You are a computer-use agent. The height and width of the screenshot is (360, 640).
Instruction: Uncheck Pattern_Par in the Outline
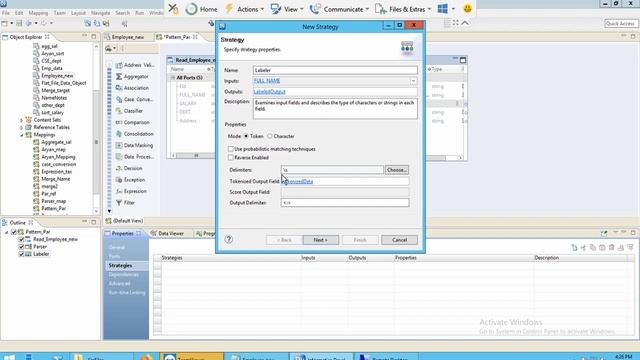click(14, 232)
